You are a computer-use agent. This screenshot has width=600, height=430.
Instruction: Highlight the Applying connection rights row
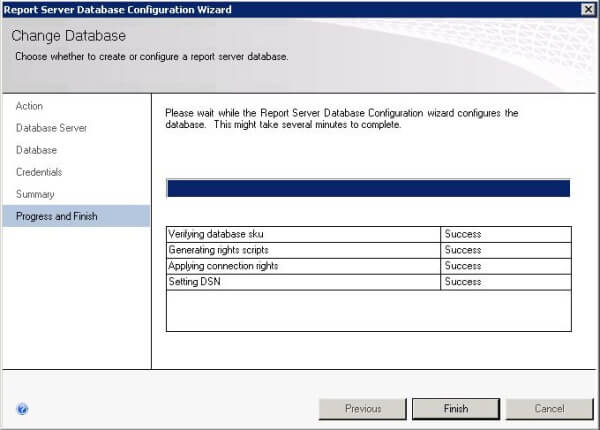coord(304,266)
